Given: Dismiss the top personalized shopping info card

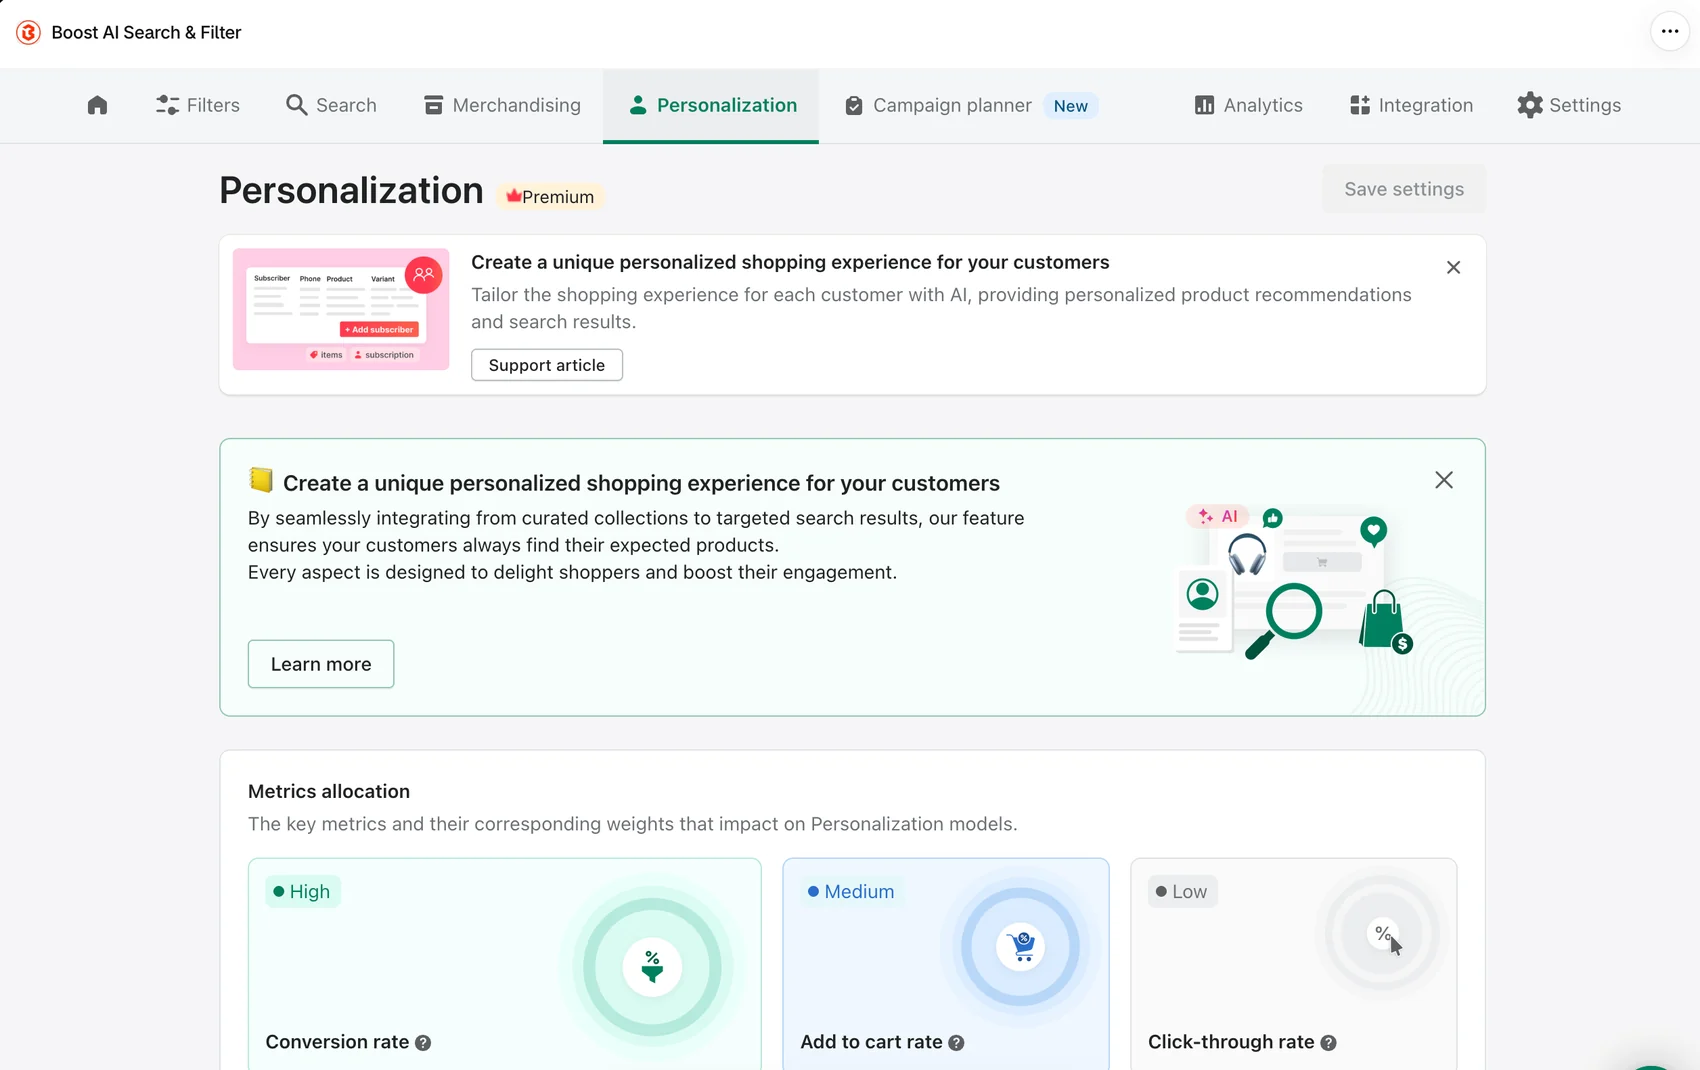Looking at the screenshot, I should [1454, 267].
